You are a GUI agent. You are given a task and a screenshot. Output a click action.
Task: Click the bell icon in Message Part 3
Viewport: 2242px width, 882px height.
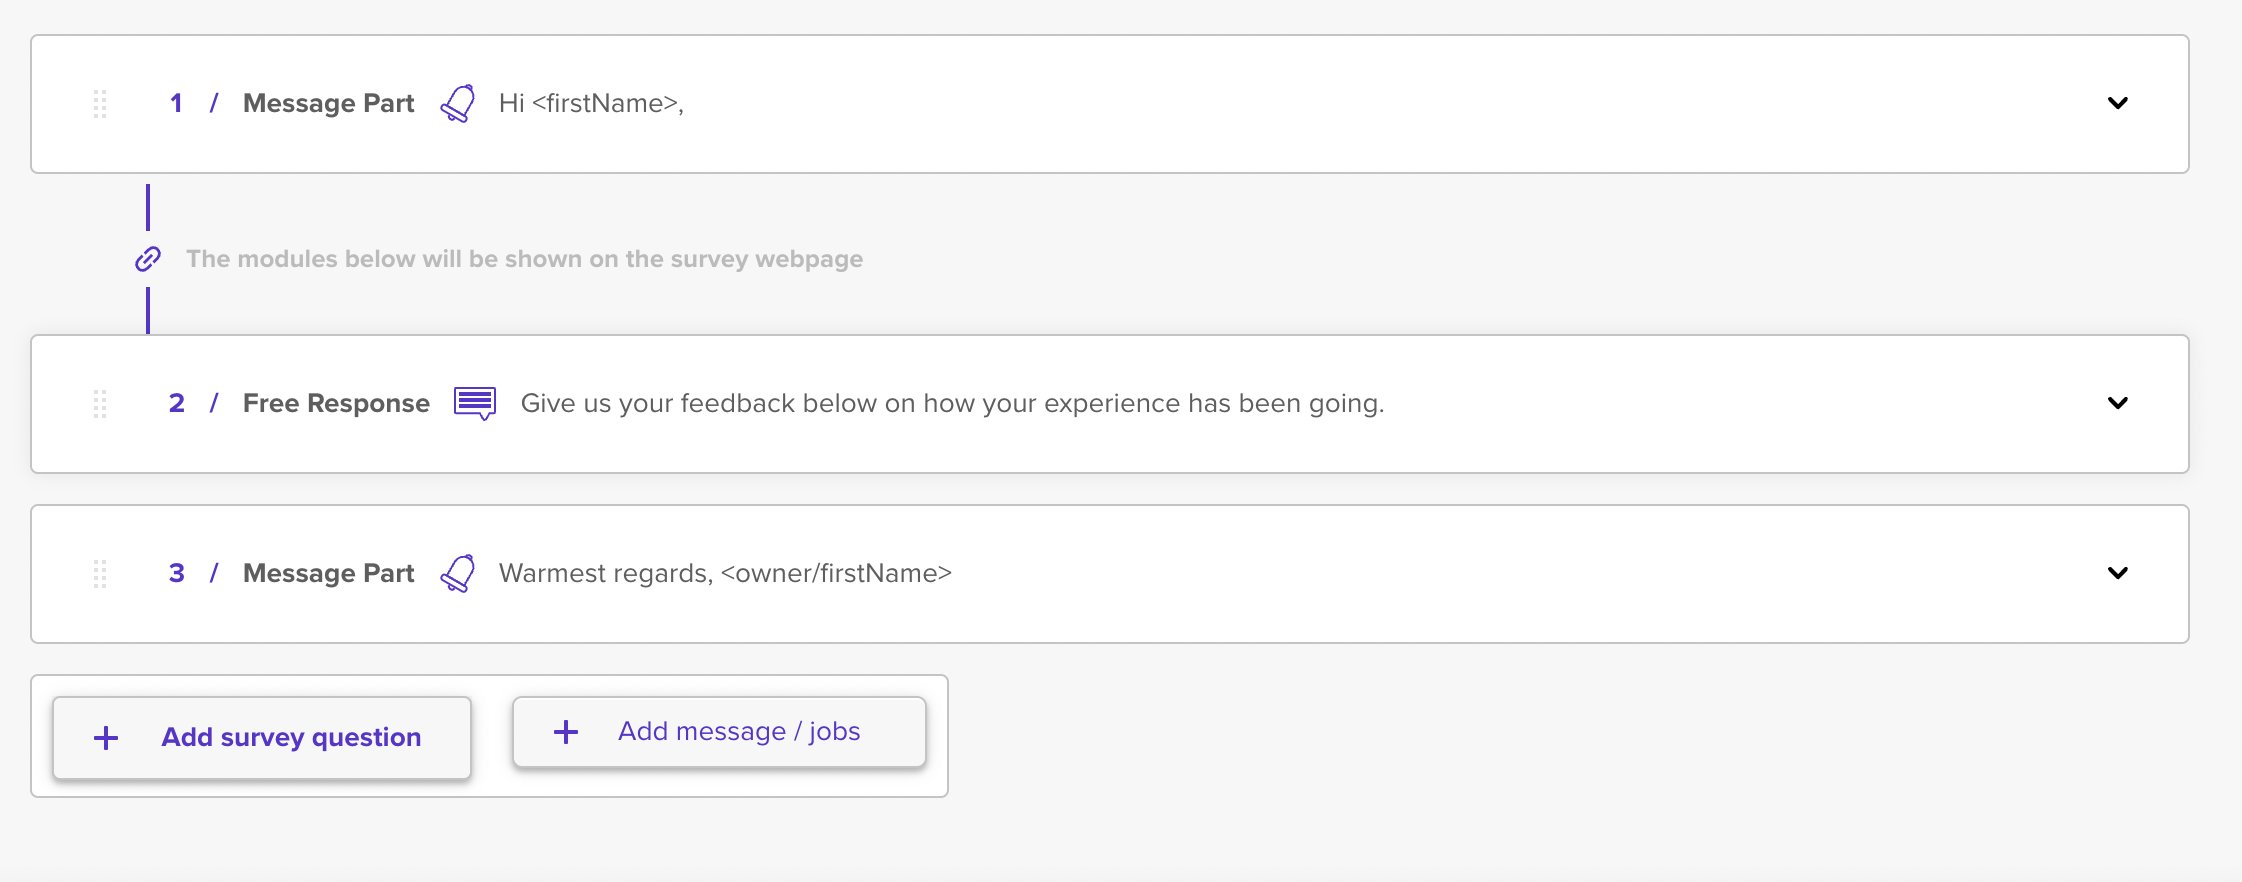tap(458, 573)
